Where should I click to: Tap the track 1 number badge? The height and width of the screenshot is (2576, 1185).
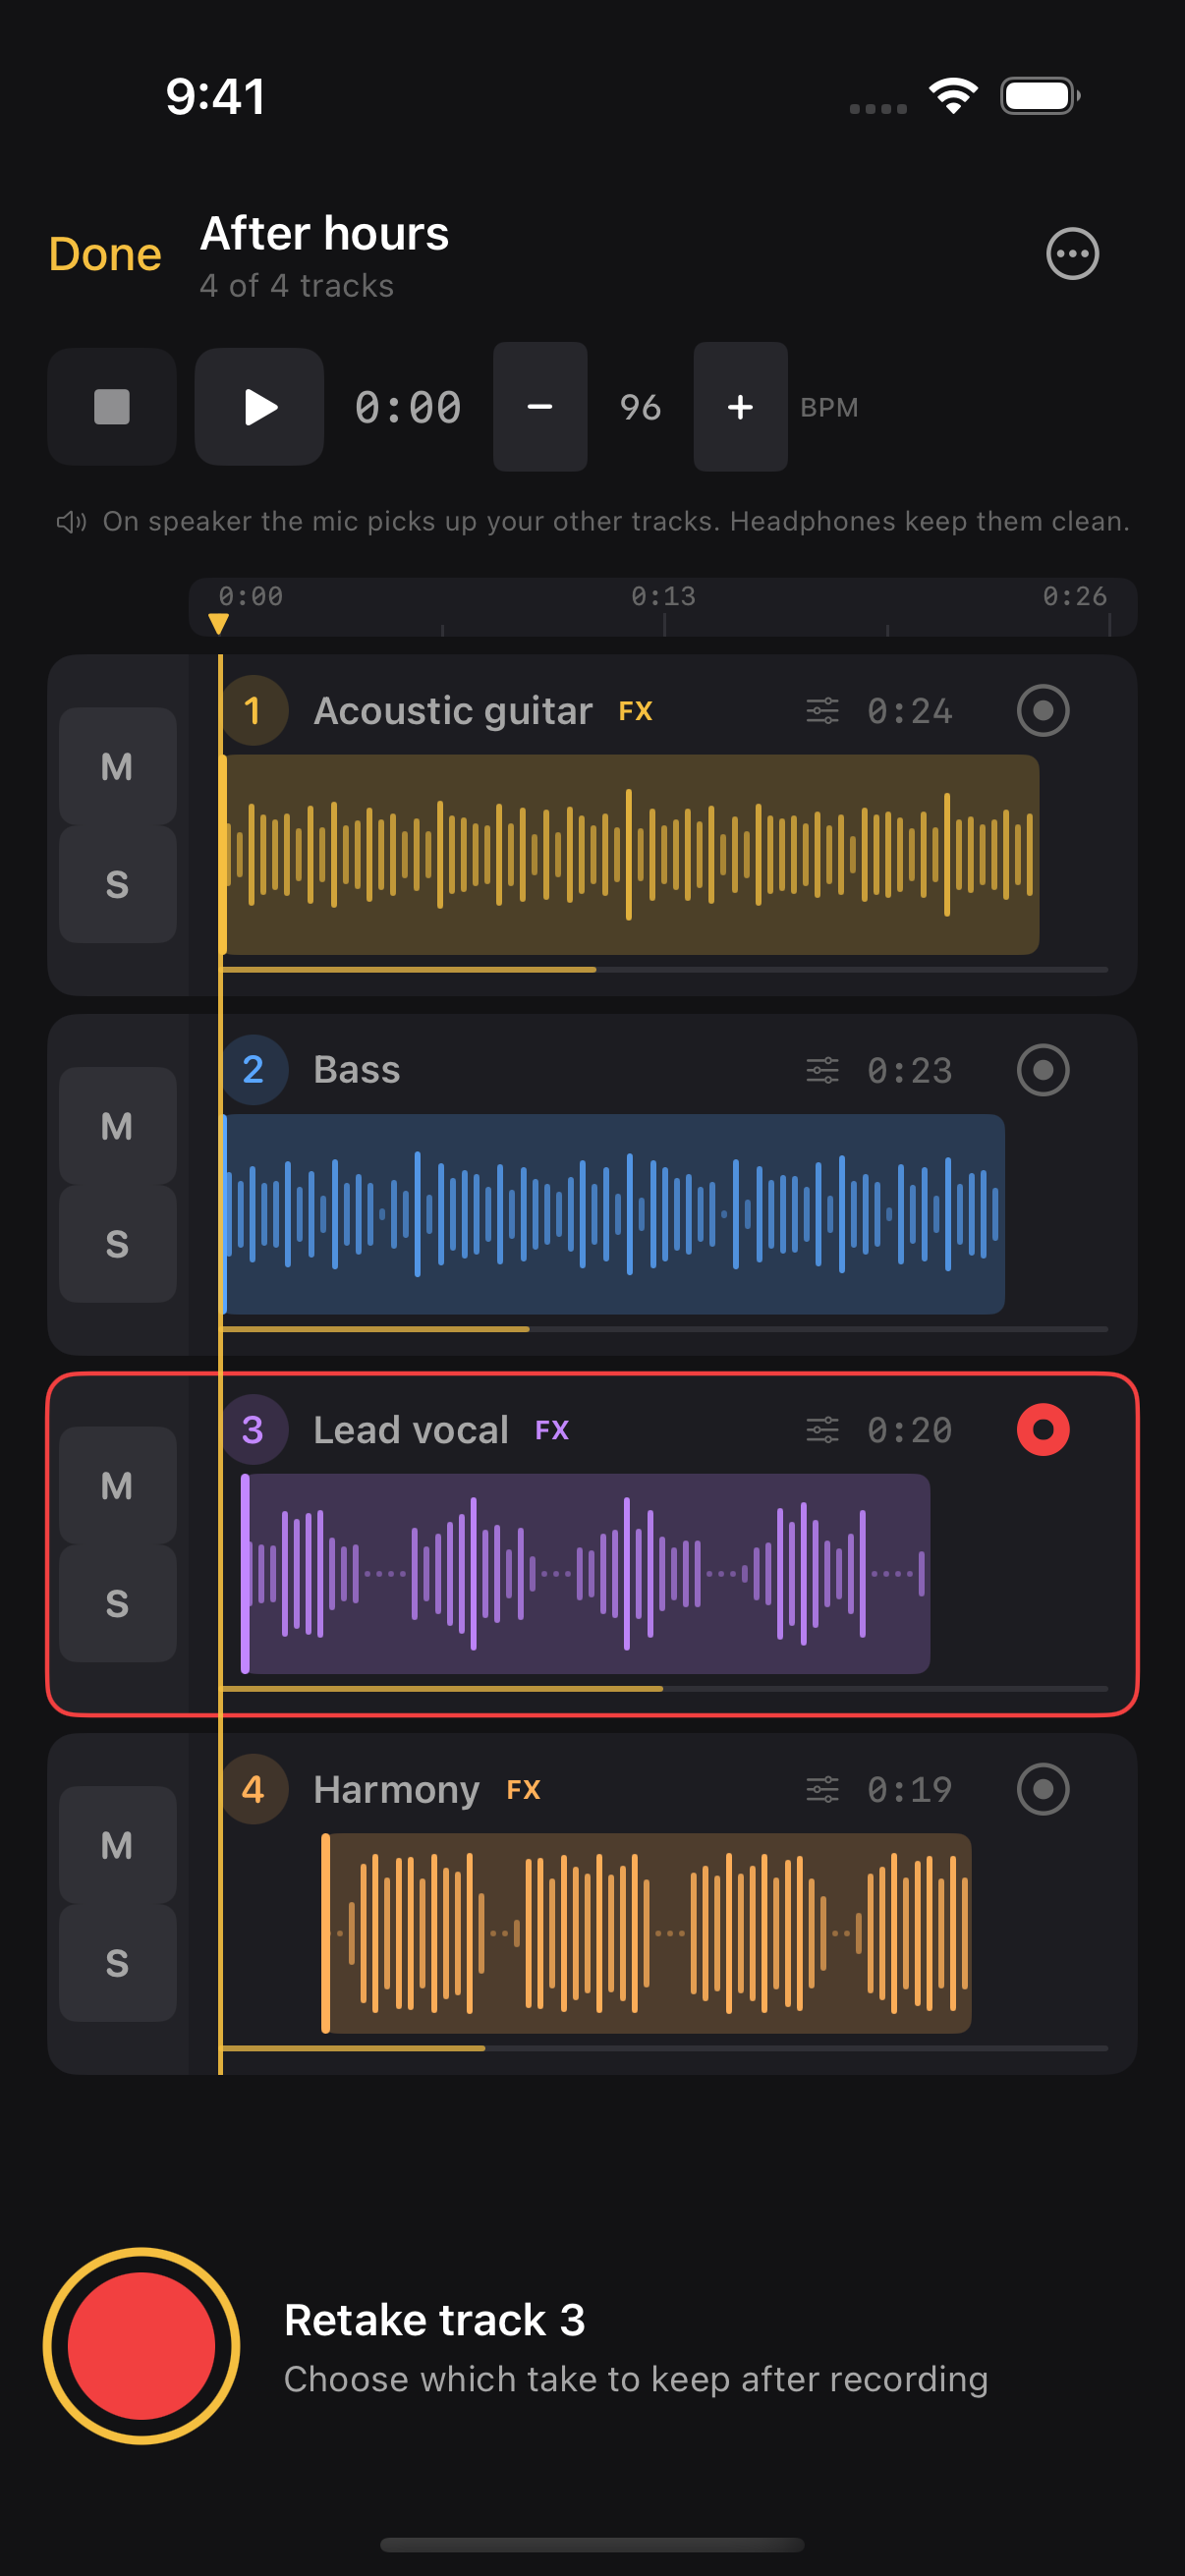(x=253, y=710)
